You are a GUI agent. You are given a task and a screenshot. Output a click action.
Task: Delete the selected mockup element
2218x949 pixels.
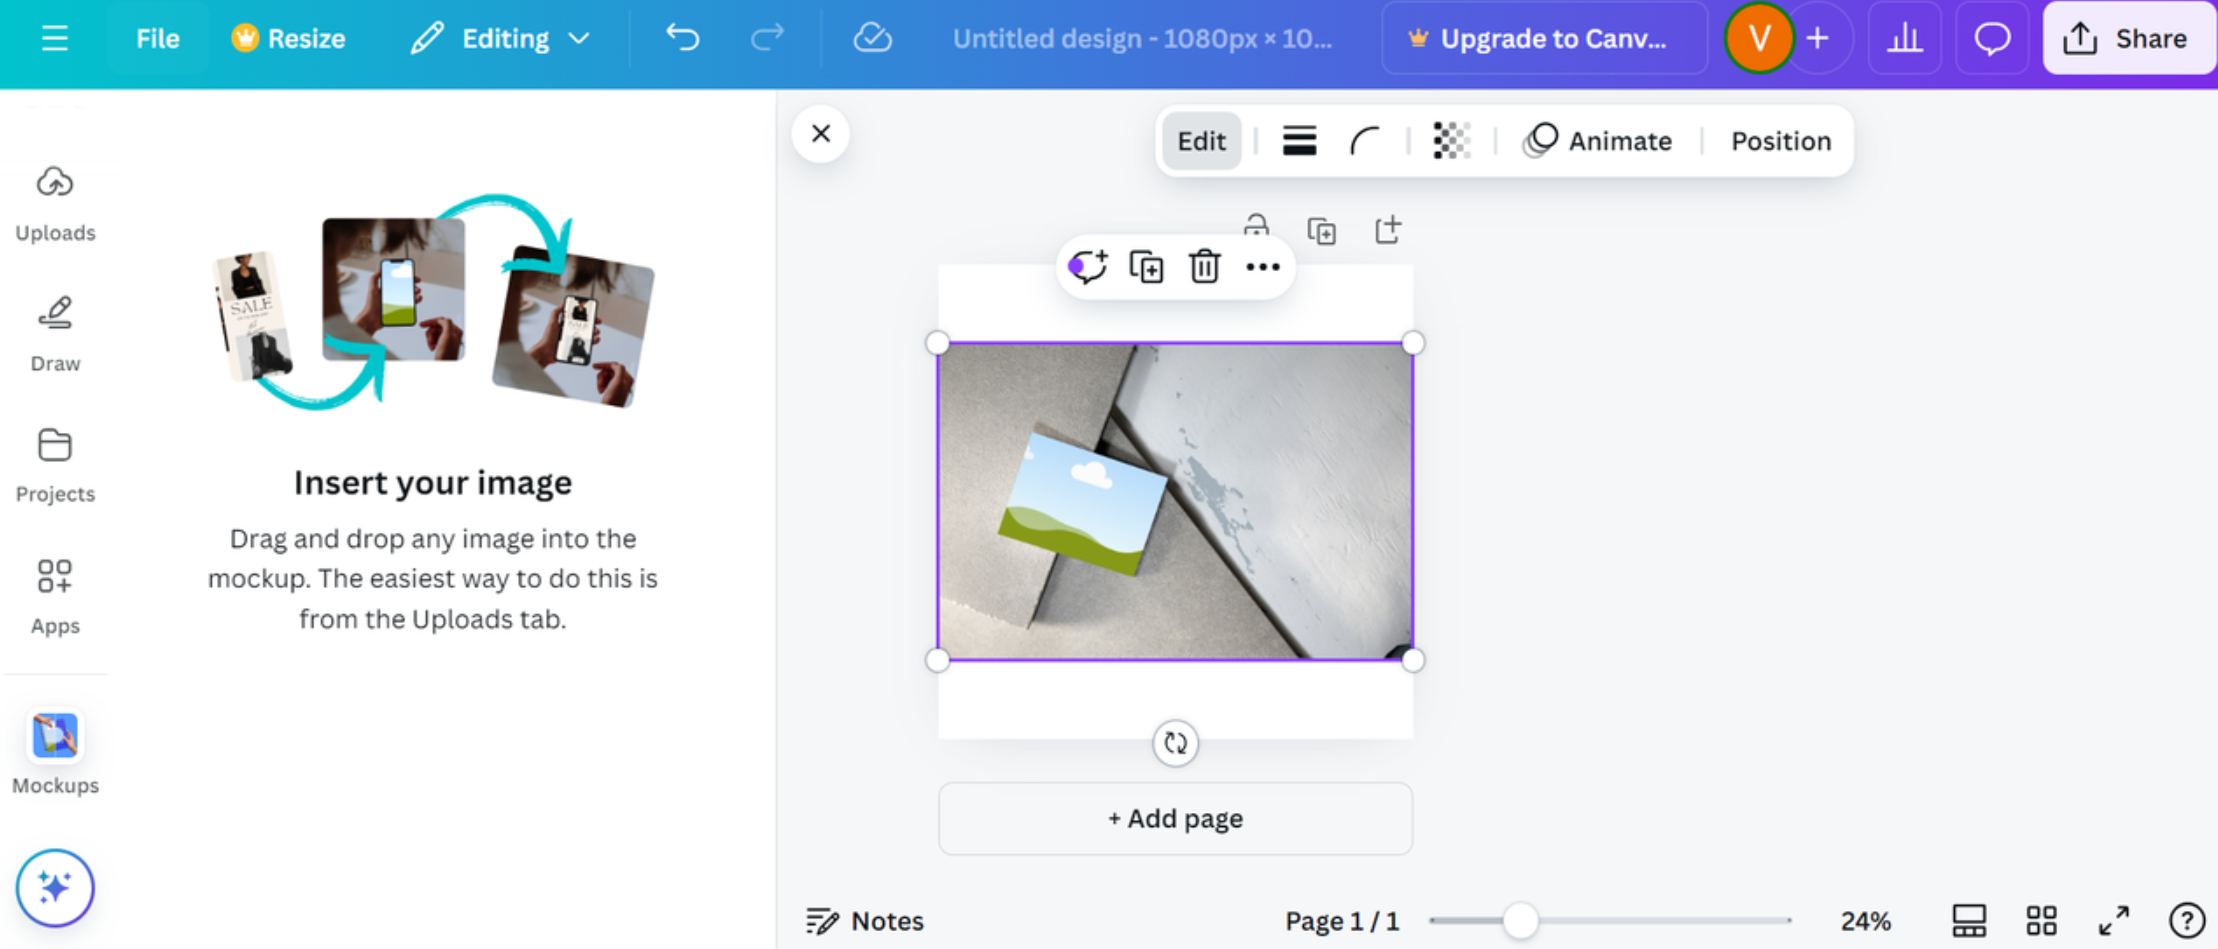[1204, 267]
